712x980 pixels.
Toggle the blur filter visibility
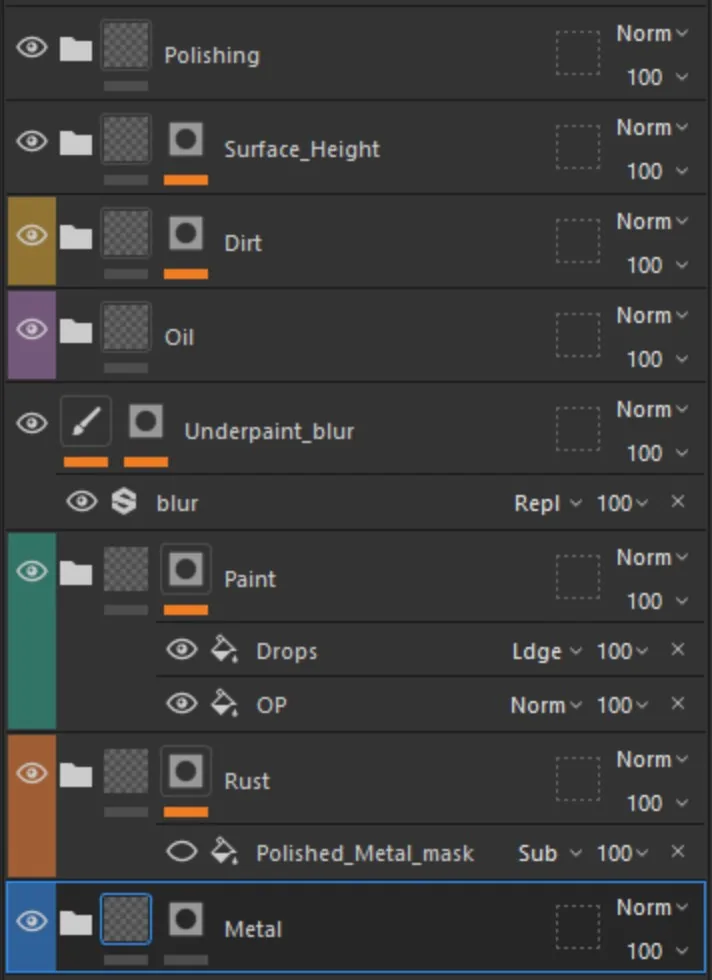82,501
